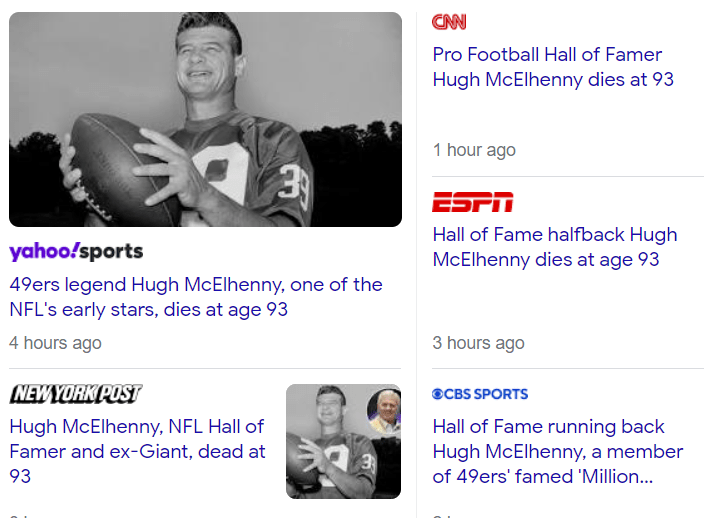Click the circular inset portrait on Post thumbnail

[x=383, y=410]
